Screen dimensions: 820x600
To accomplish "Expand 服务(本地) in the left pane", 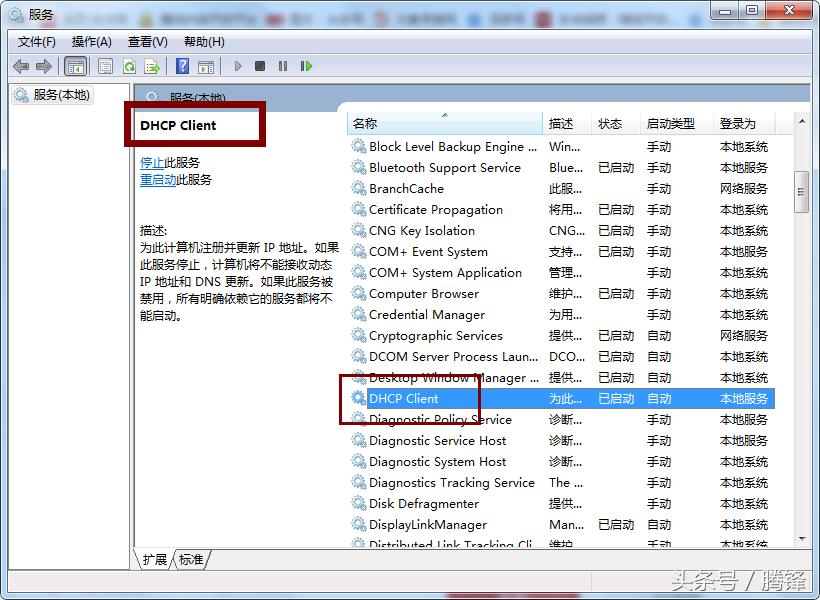I will (x=60, y=95).
